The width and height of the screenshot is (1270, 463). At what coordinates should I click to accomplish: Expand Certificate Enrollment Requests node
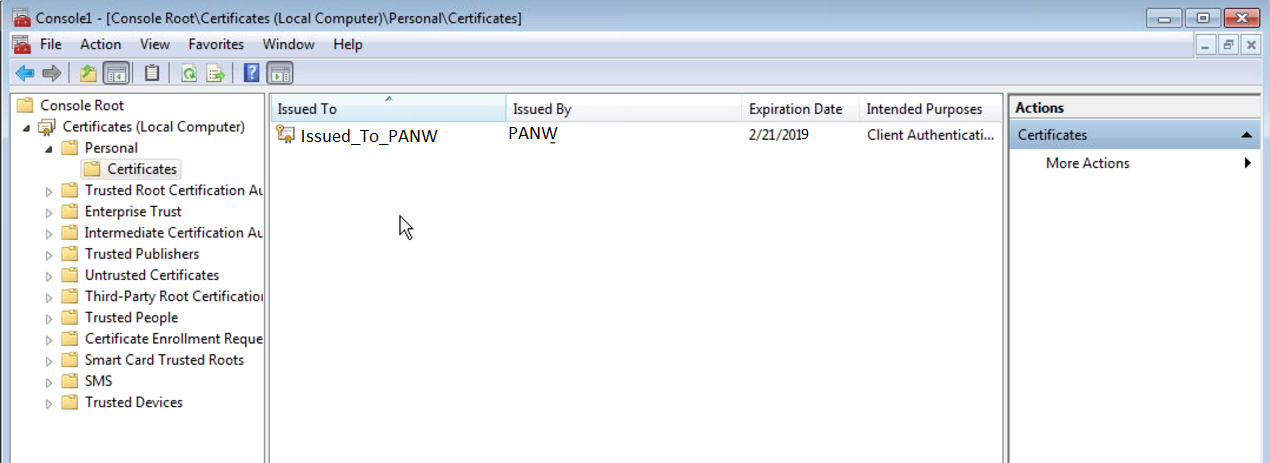tap(49, 339)
